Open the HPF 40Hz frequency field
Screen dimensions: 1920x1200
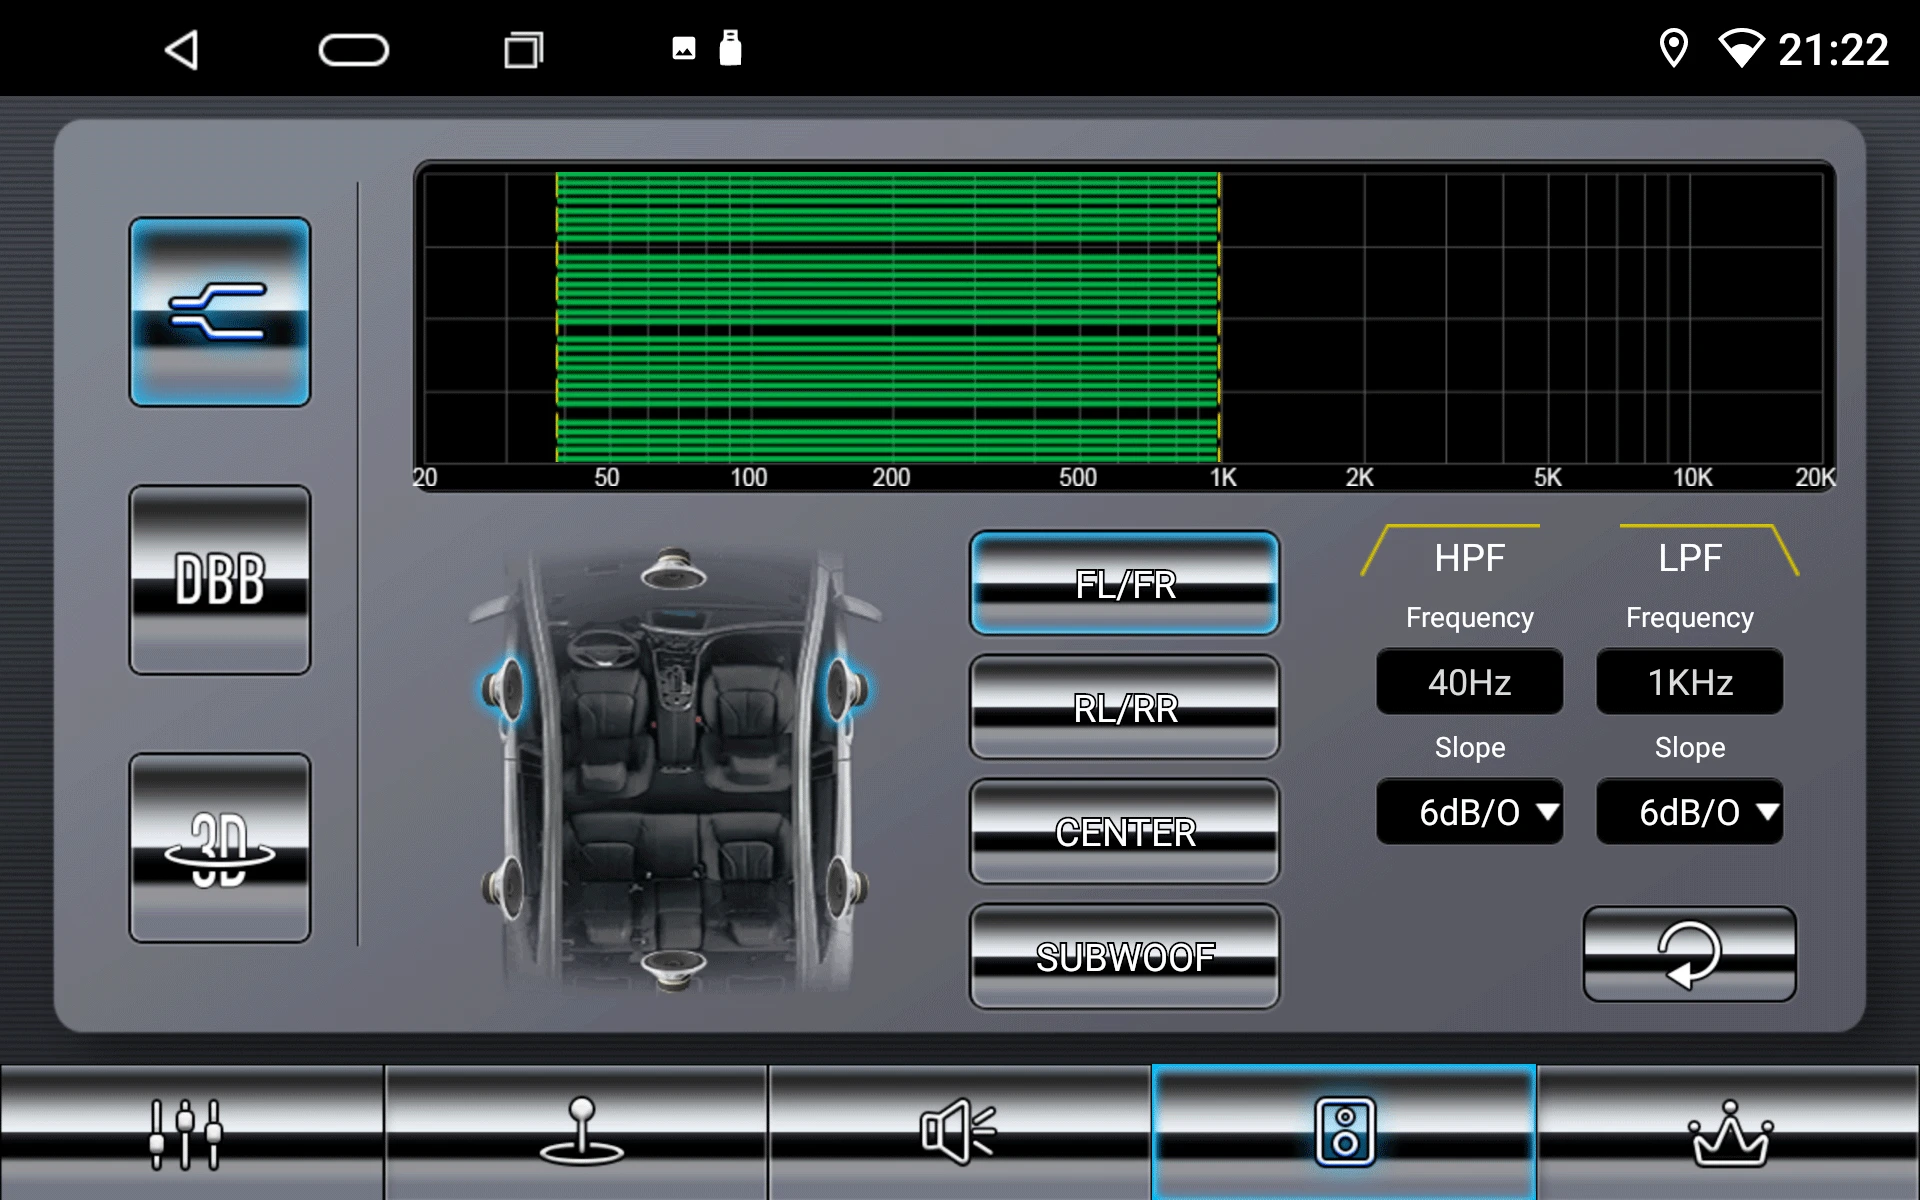1469,682
